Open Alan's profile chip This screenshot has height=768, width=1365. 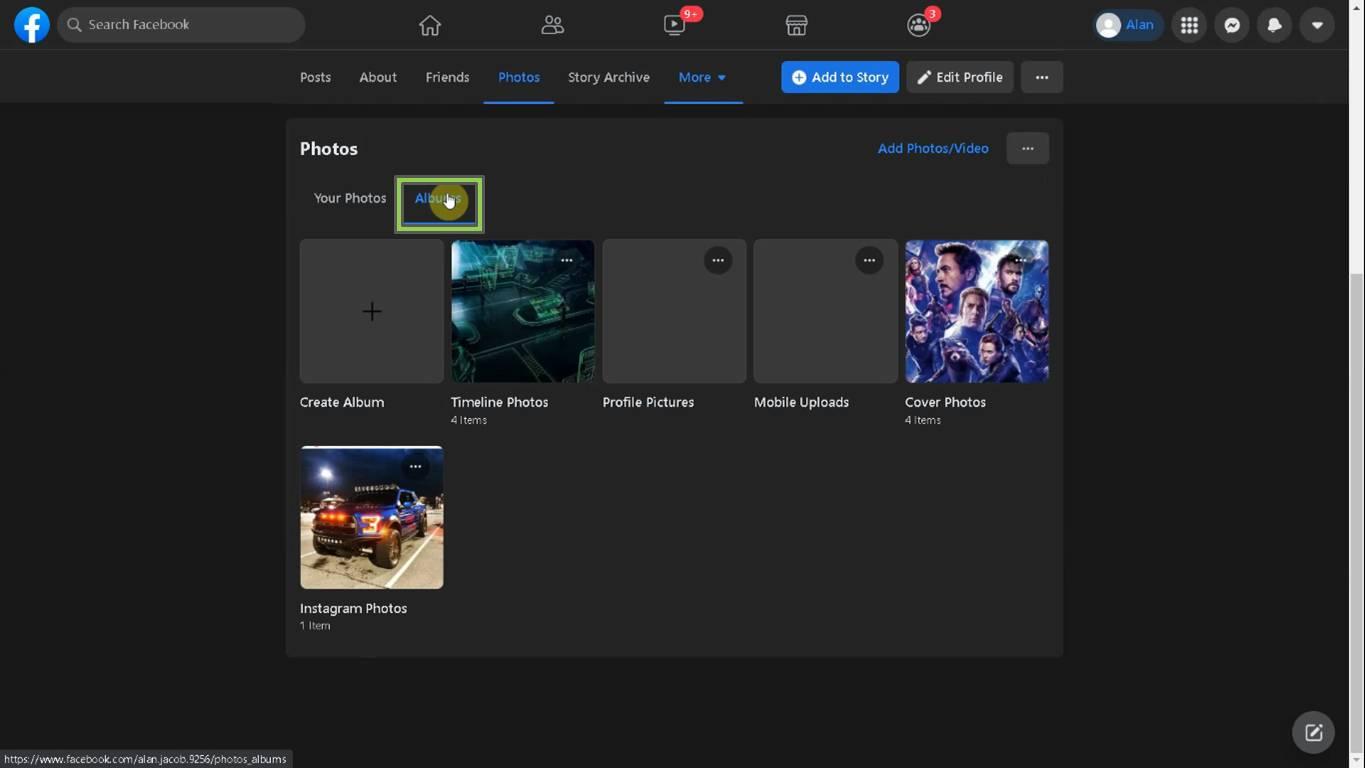click(x=1128, y=25)
